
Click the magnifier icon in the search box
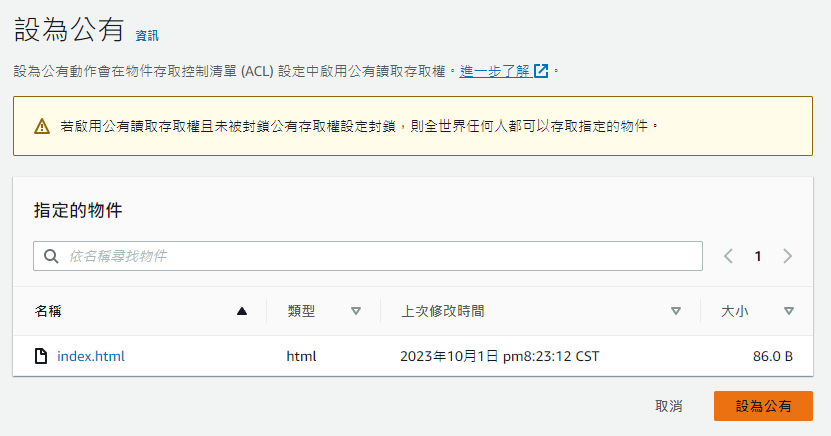point(51,256)
